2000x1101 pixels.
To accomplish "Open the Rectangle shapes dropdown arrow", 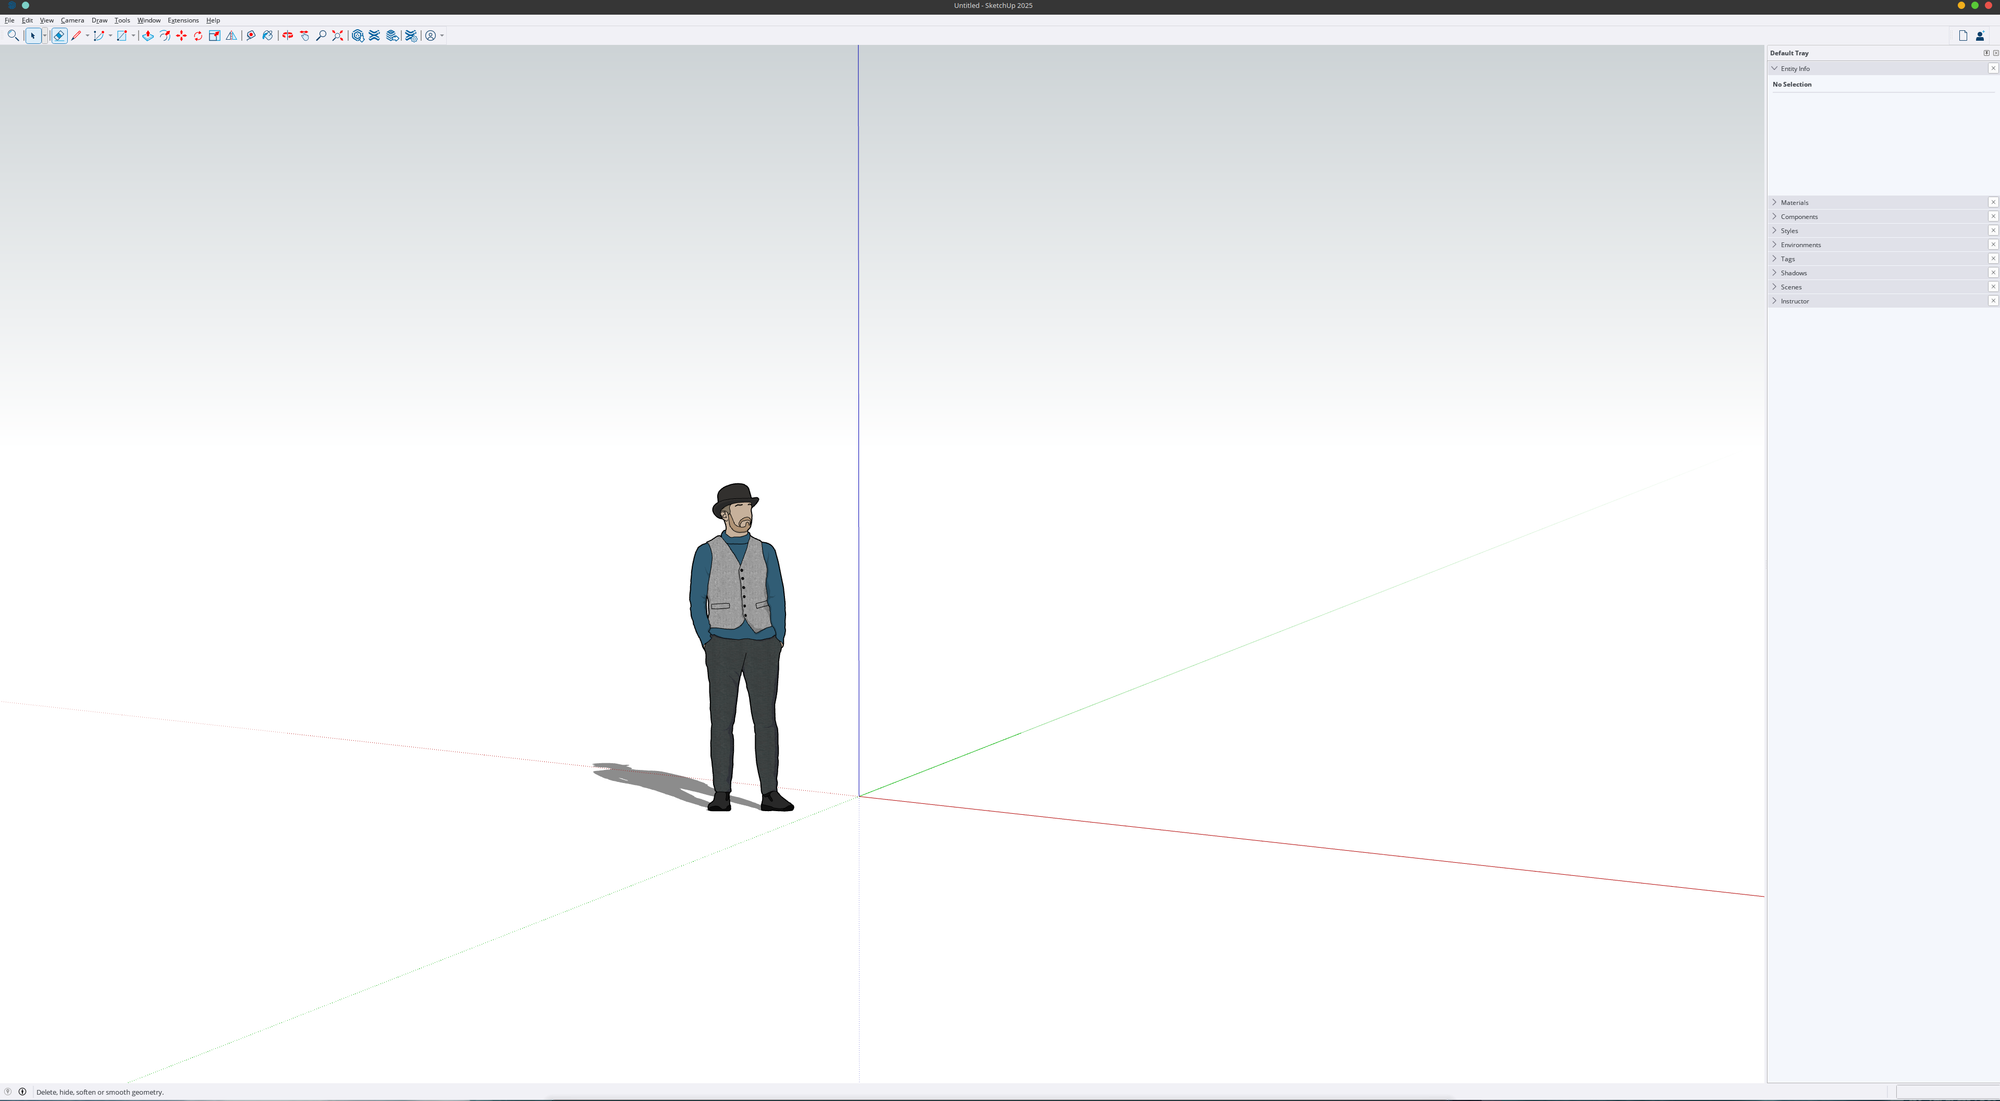I will coord(133,35).
